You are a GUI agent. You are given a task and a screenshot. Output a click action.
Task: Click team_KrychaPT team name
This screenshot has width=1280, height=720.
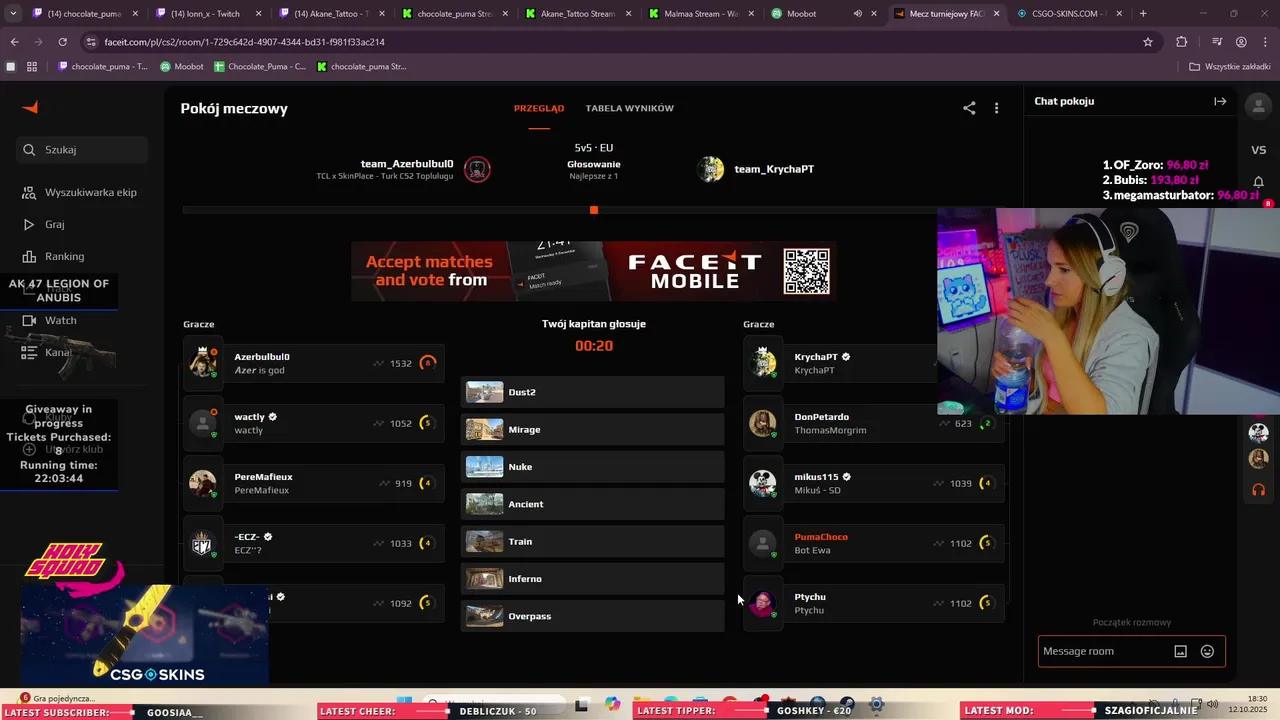point(774,169)
